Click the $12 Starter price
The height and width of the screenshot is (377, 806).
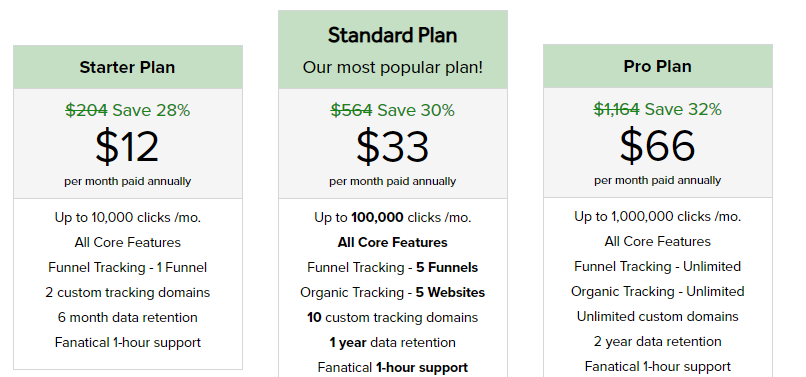[127, 147]
